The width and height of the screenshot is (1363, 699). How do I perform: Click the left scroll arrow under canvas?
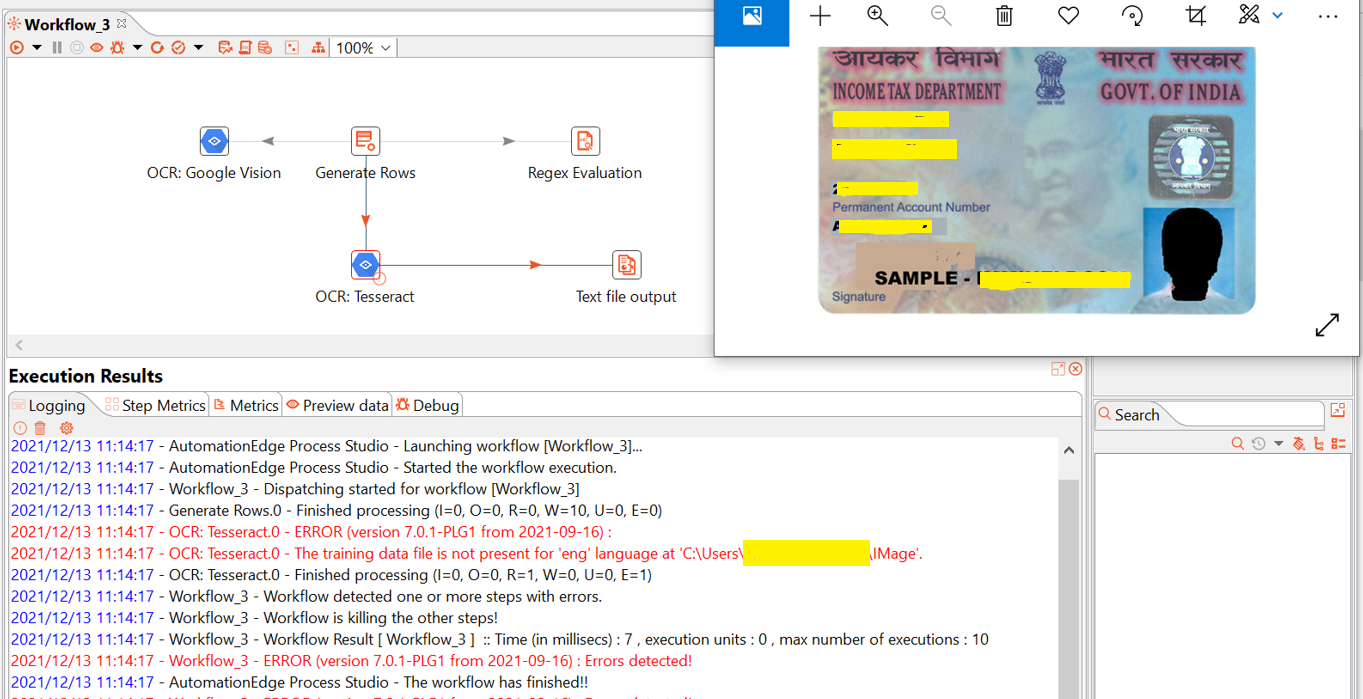pos(19,345)
